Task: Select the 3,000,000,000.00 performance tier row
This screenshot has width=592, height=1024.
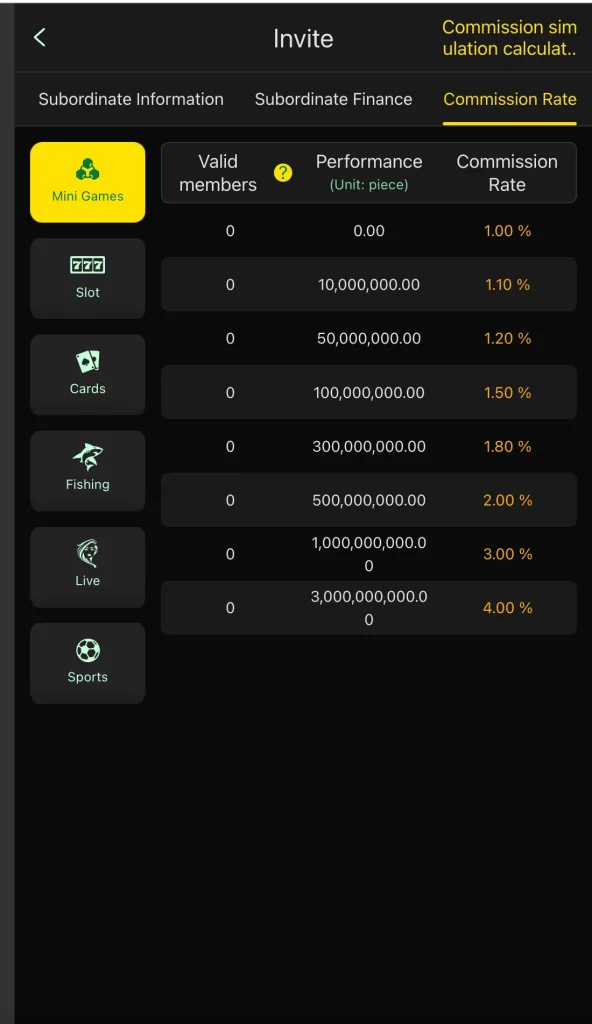Action: [369, 607]
